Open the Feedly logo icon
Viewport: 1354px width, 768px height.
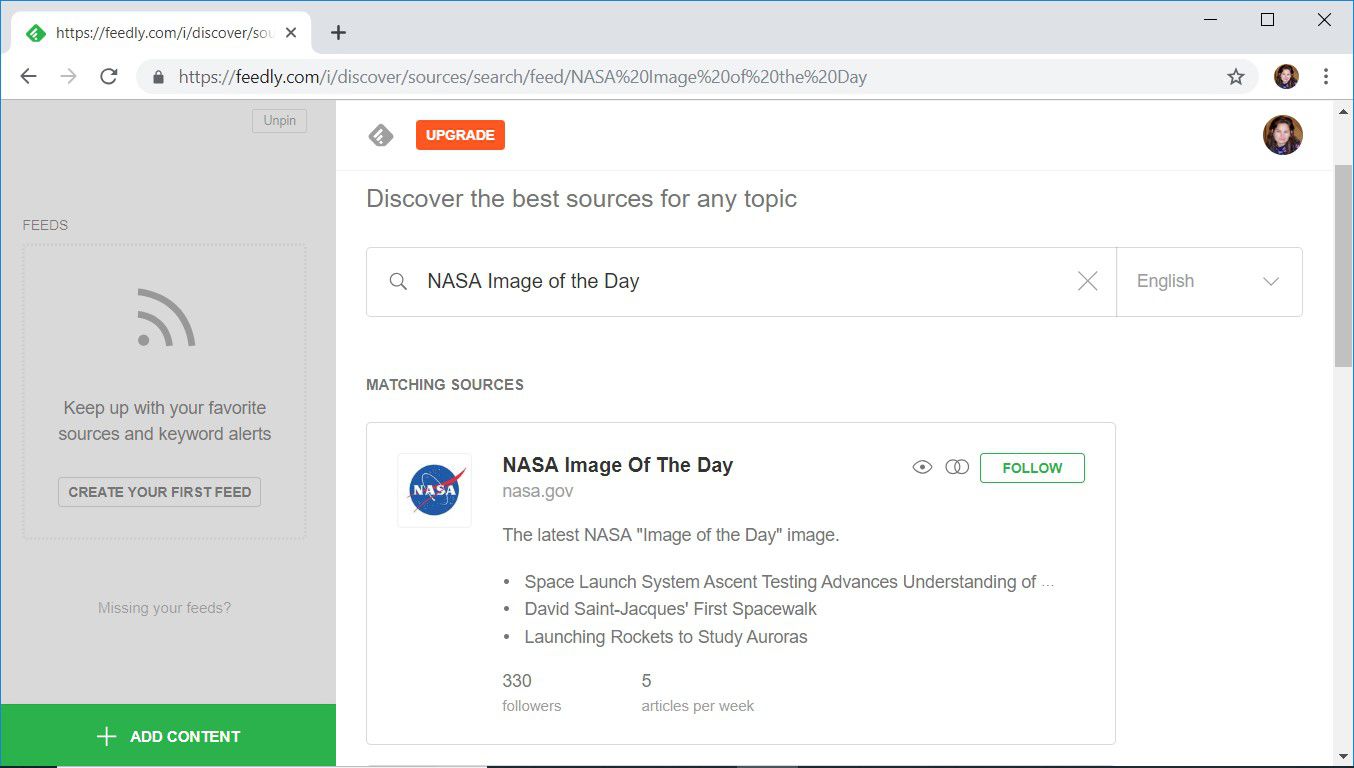(x=380, y=135)
